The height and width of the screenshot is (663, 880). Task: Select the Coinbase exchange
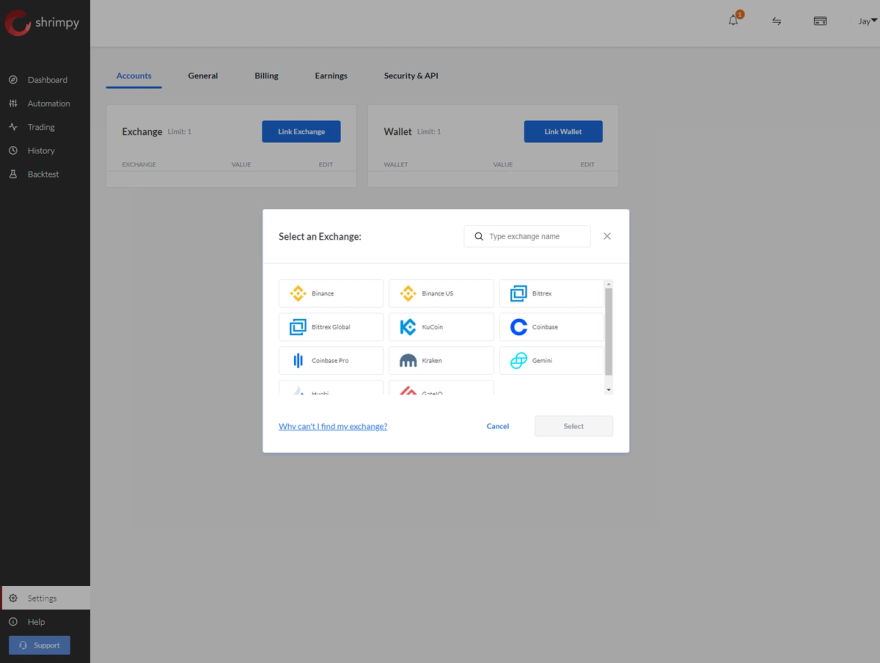click(552, 327)
